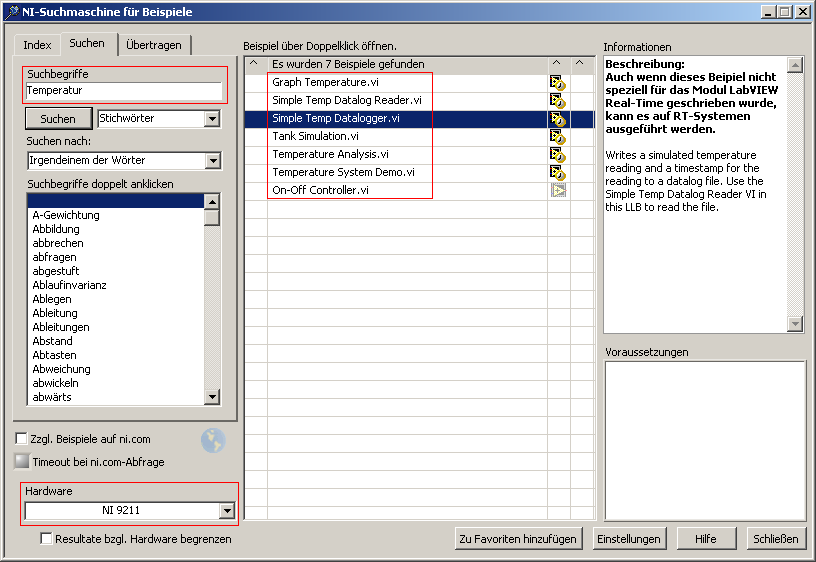Click the Suchbegriffe text field with Temperatur

(124, 91)
